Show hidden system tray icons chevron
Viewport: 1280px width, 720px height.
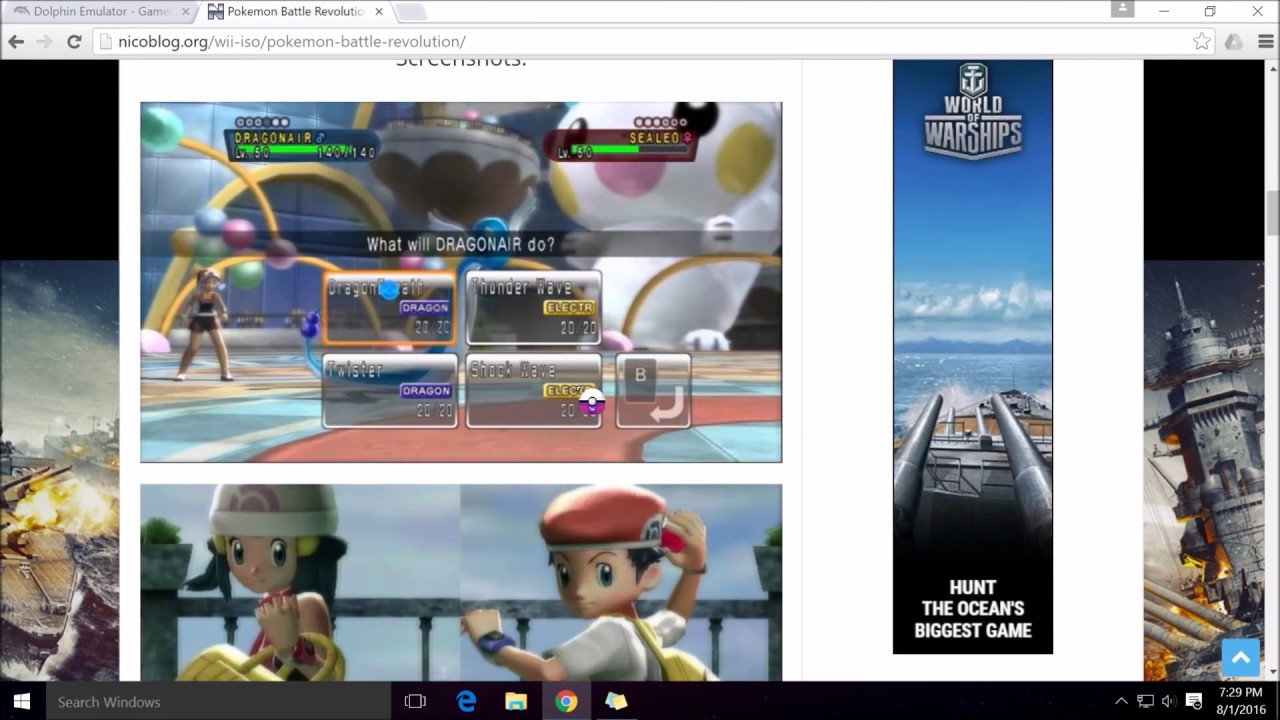click(x=1121, y=701)
